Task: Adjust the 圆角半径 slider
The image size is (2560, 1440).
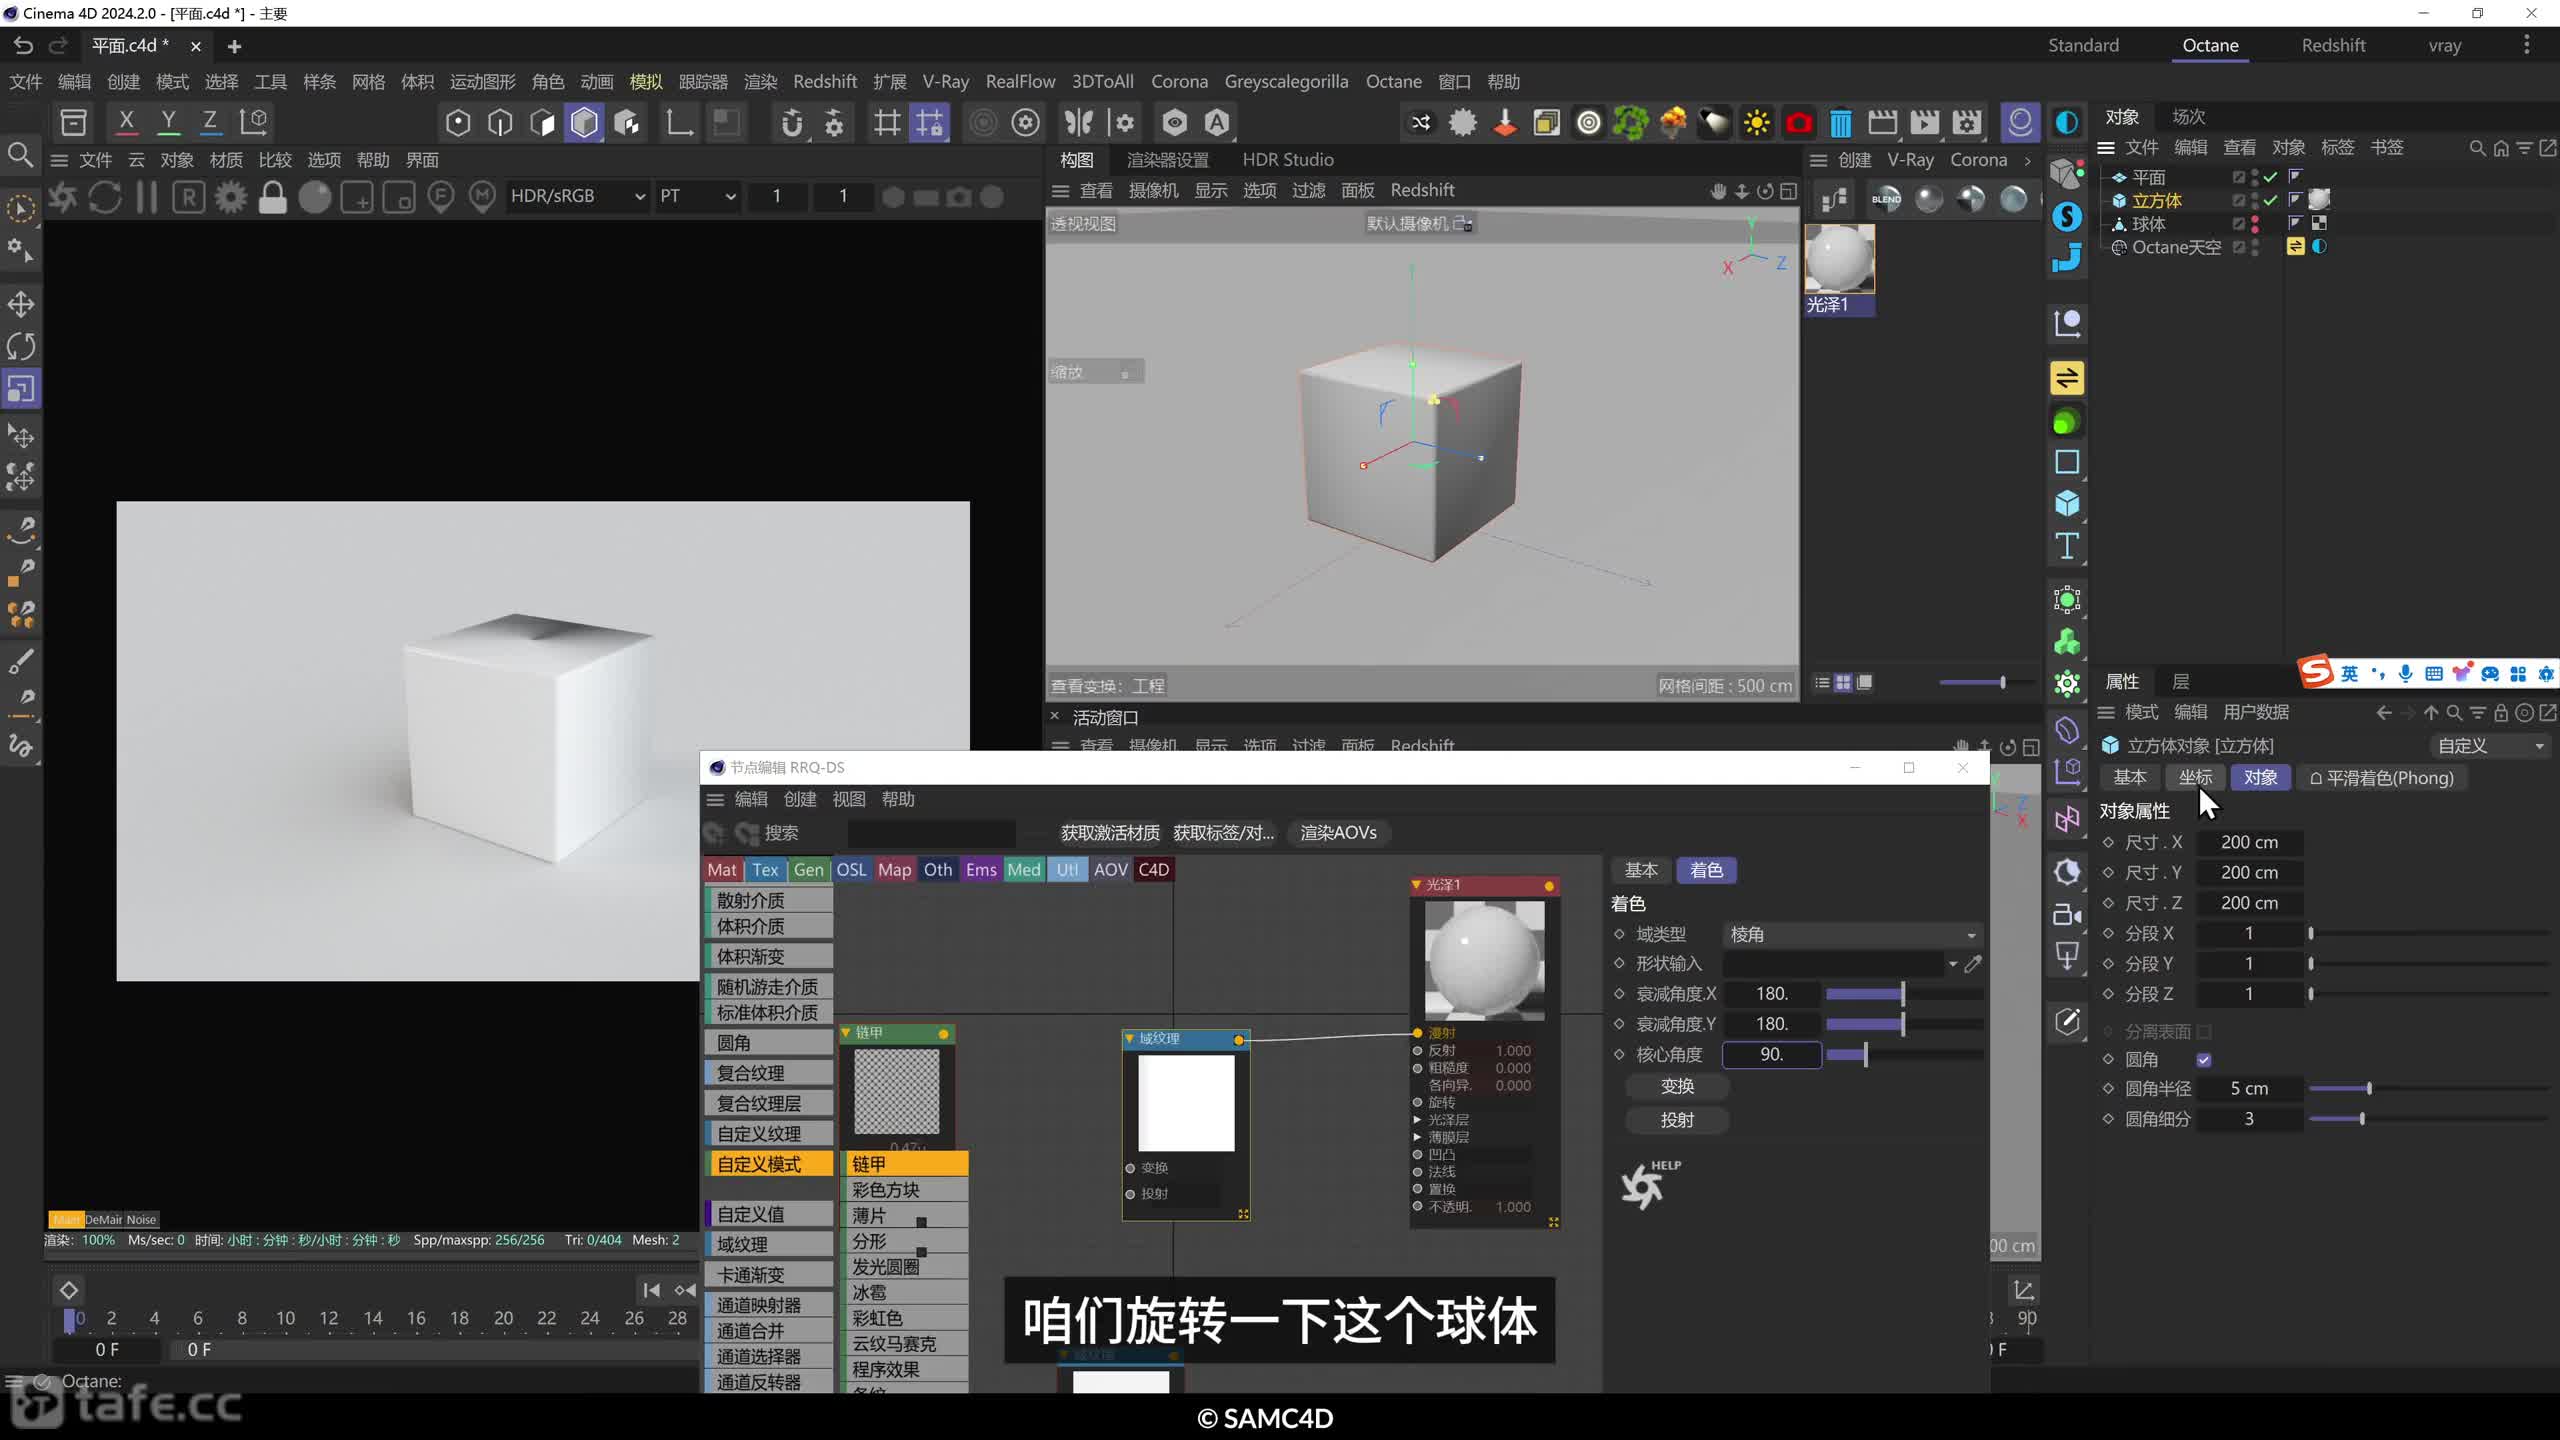Action: click(x=2430, y=1089)
